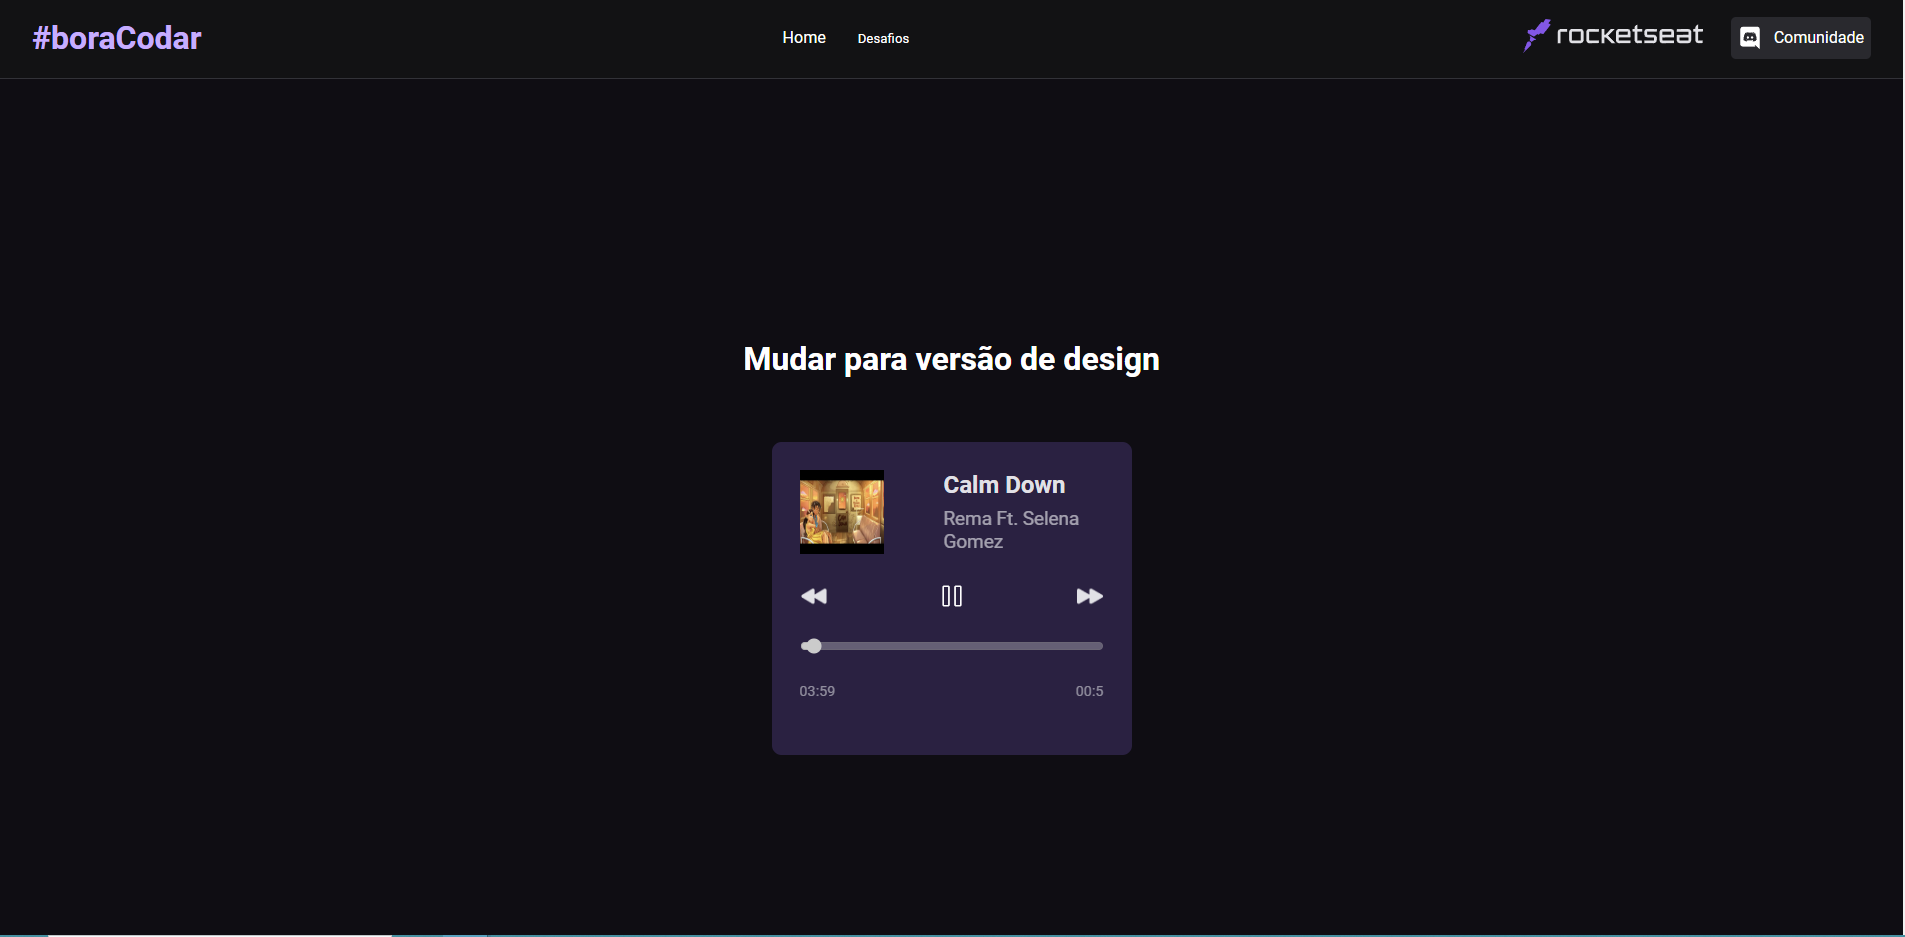Click the Calm Down song title

[x=1004, y=485]
